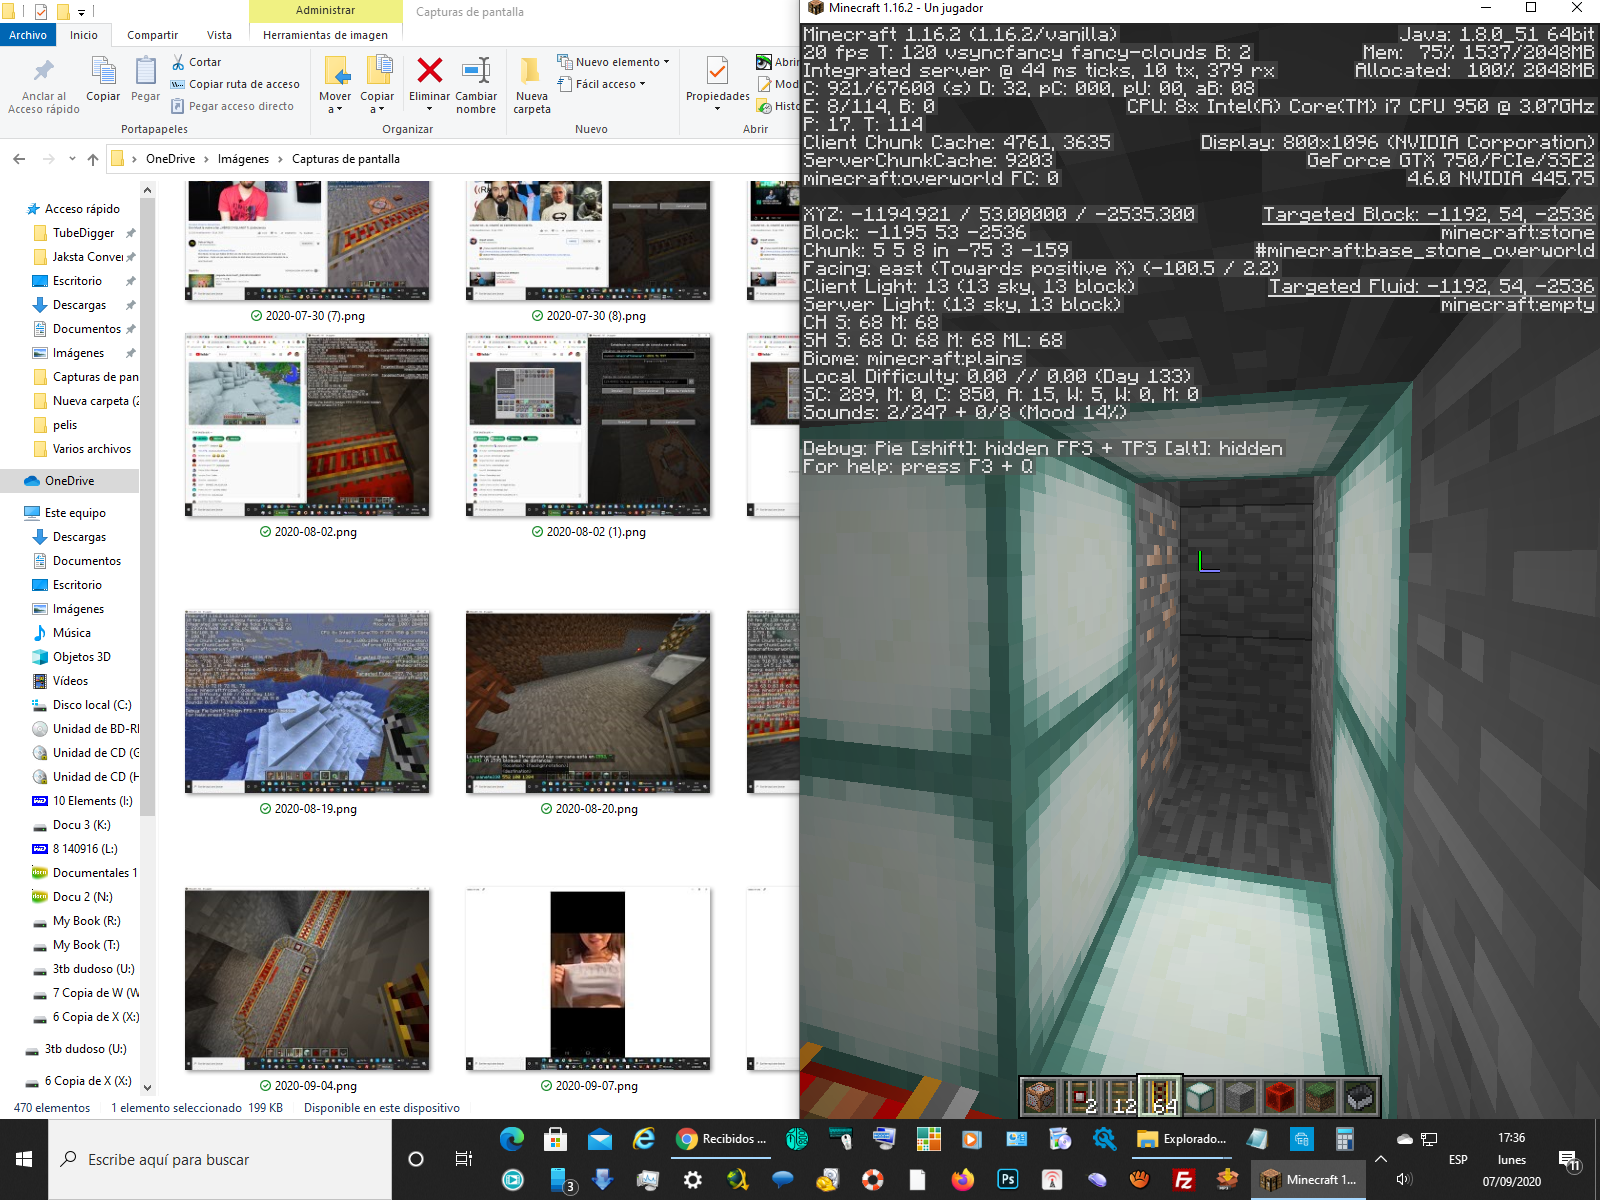Click the Cambiar nombre rename icon

pos(476,71)
